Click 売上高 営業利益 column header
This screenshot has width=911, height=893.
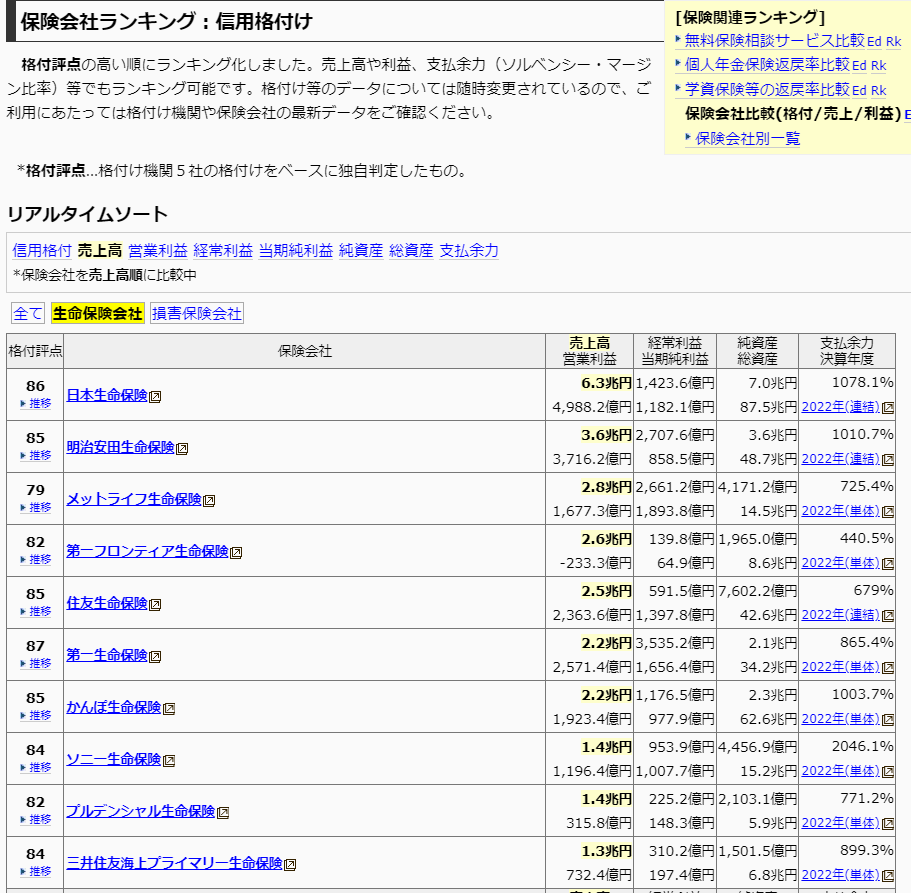pyautogui.click(x=589, y=351)
